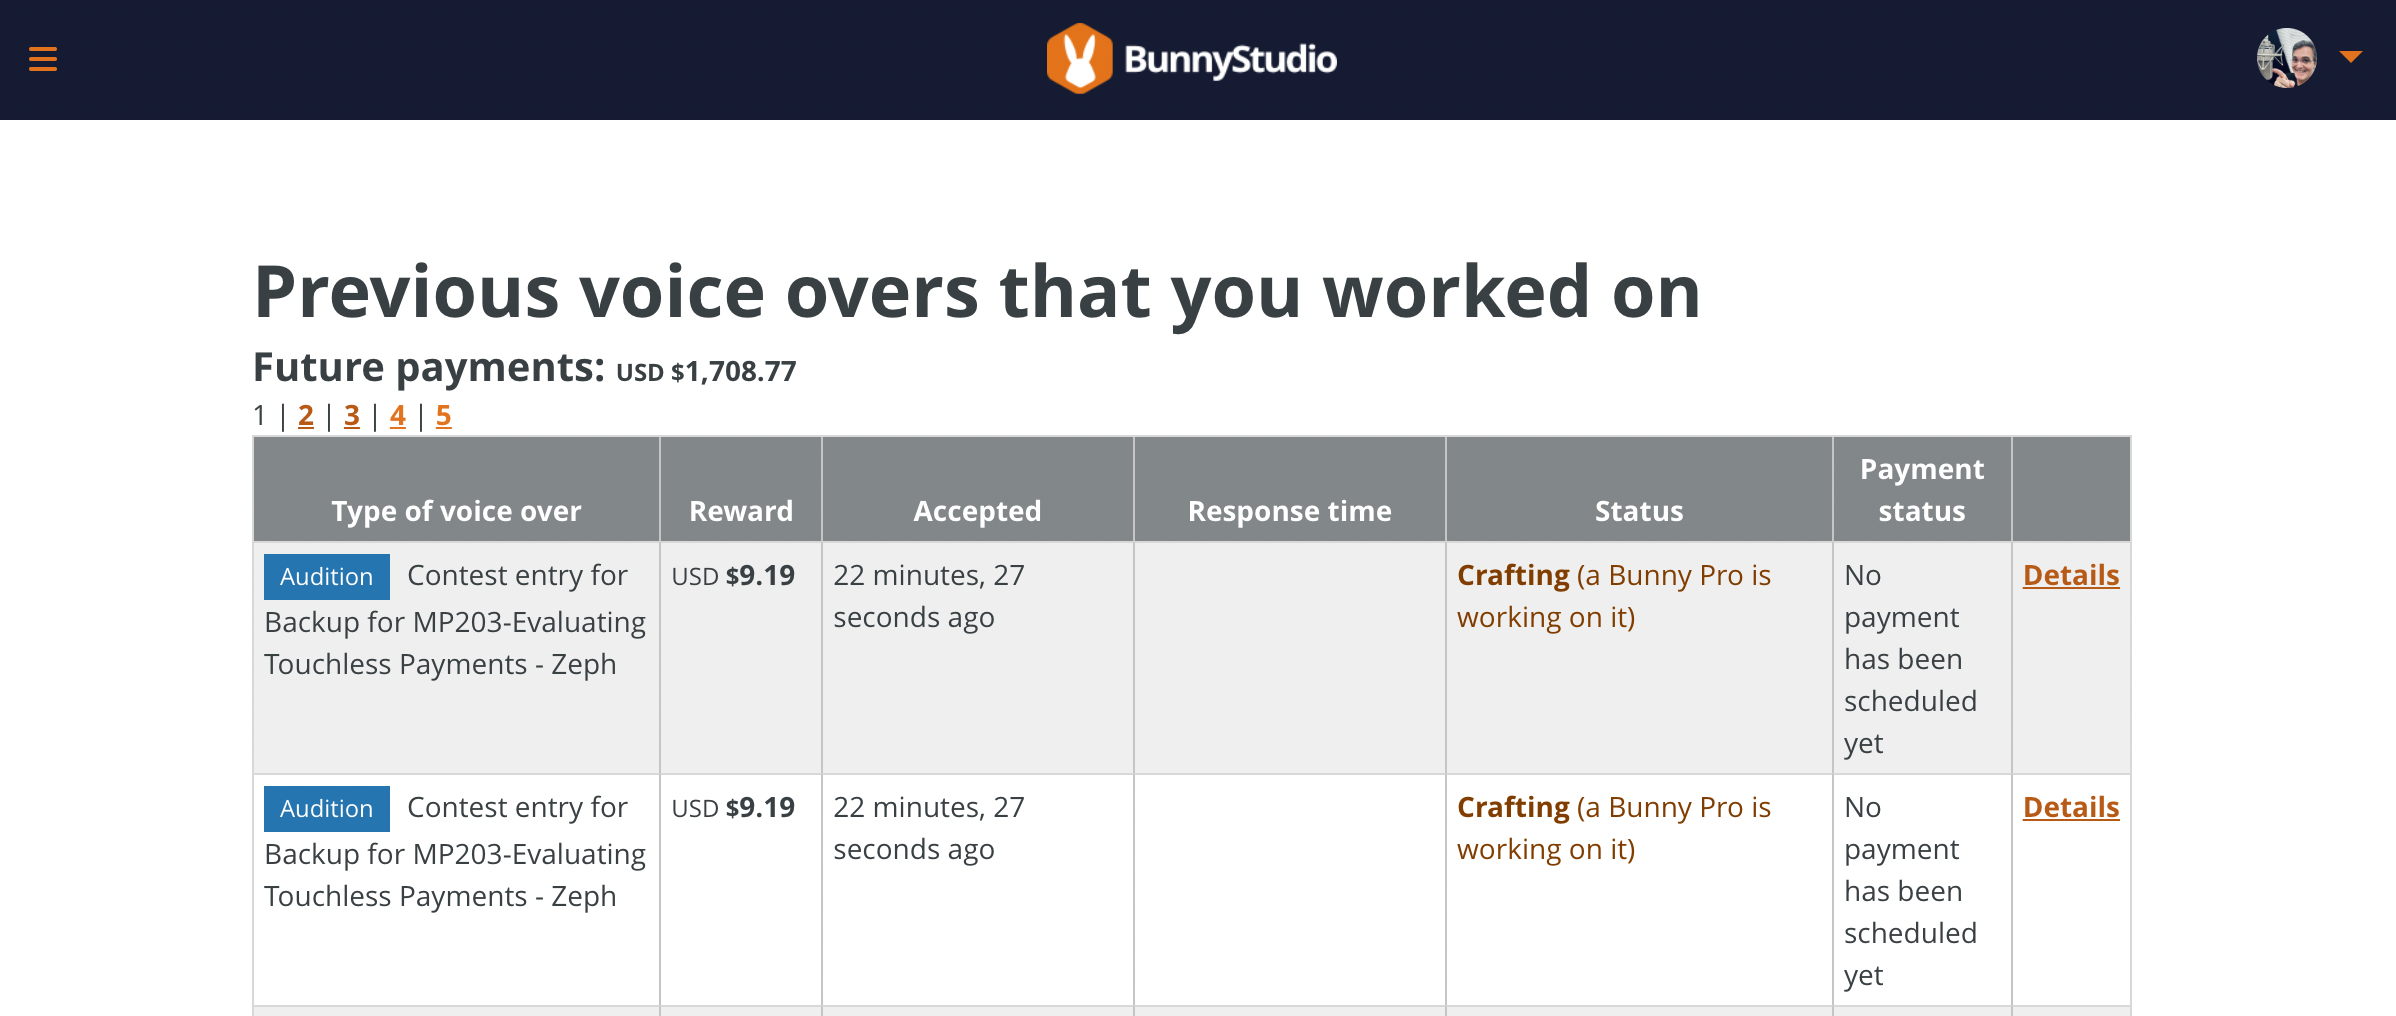Click the Response time column header

[1289, 511]
